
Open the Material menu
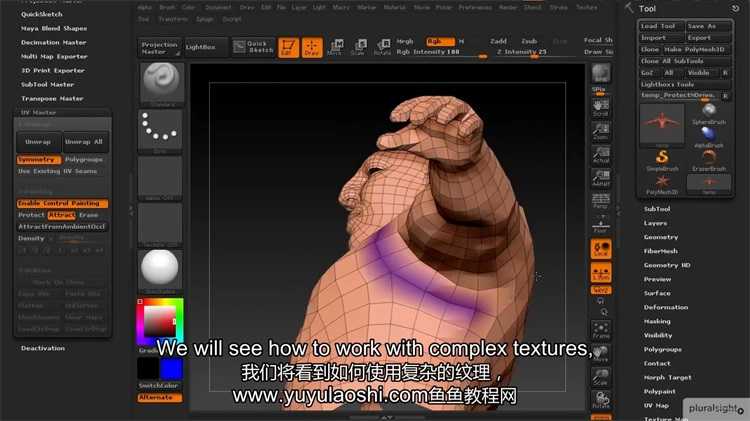tap(395, 7)
